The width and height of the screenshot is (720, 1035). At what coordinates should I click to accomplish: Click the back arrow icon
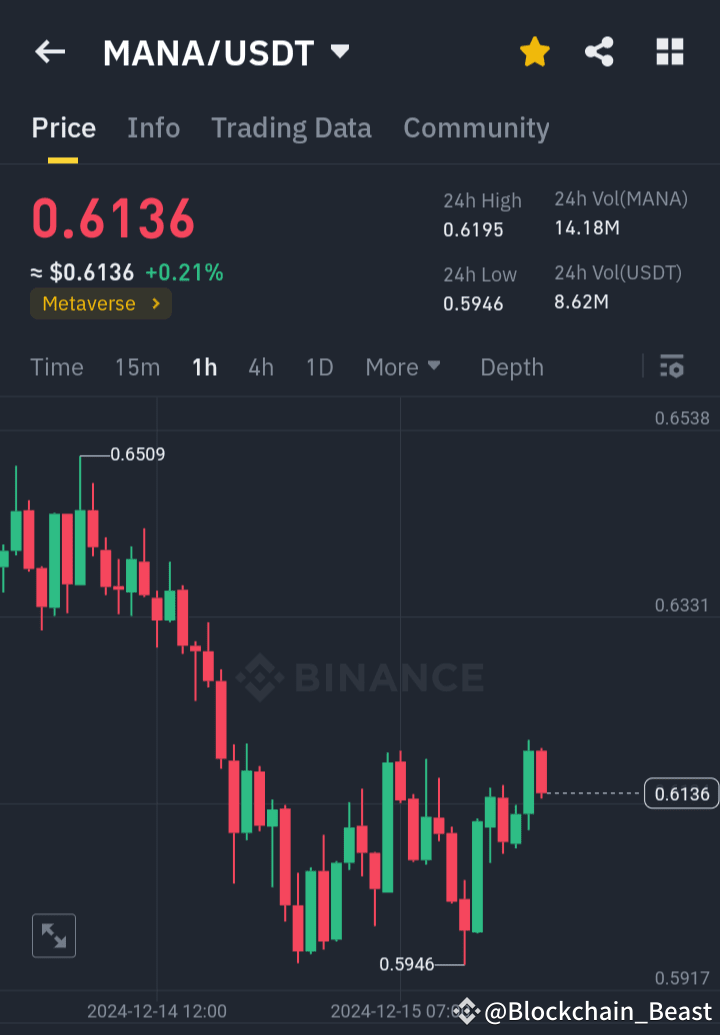[x=50, y=51]
